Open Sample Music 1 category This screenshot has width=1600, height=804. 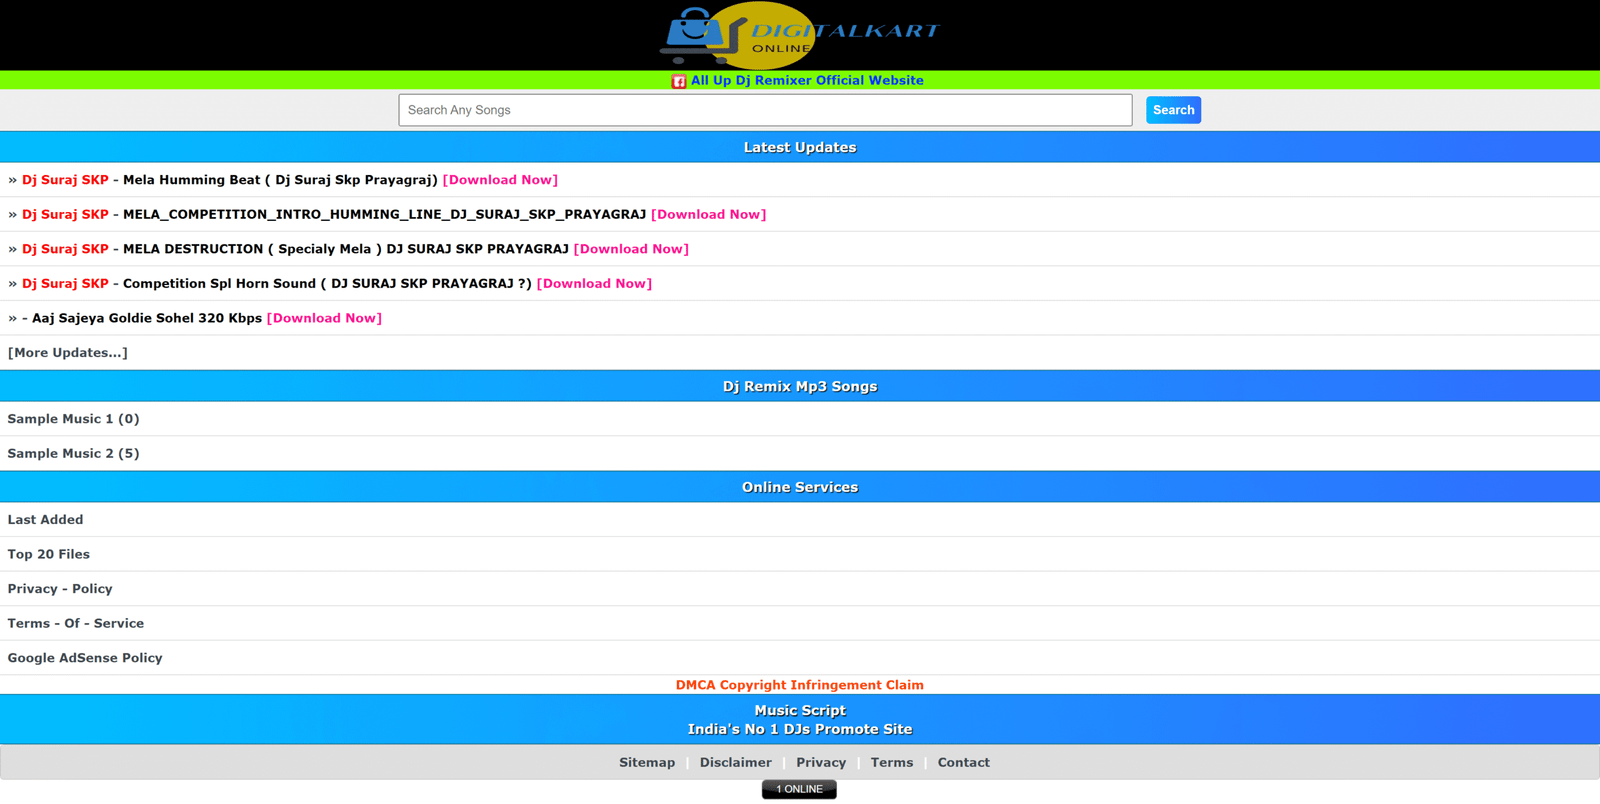[73, 419]
